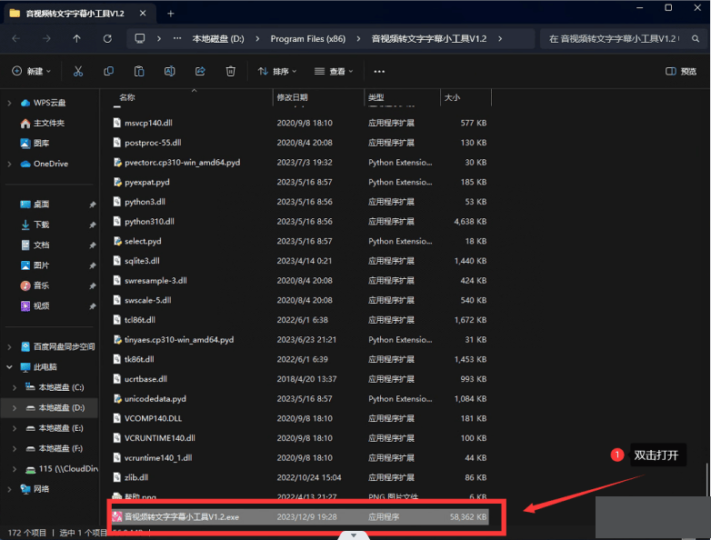Go back with the left arrow
Image resolution: width=711 pixels, height=540 pixels.
coord(16,39)
